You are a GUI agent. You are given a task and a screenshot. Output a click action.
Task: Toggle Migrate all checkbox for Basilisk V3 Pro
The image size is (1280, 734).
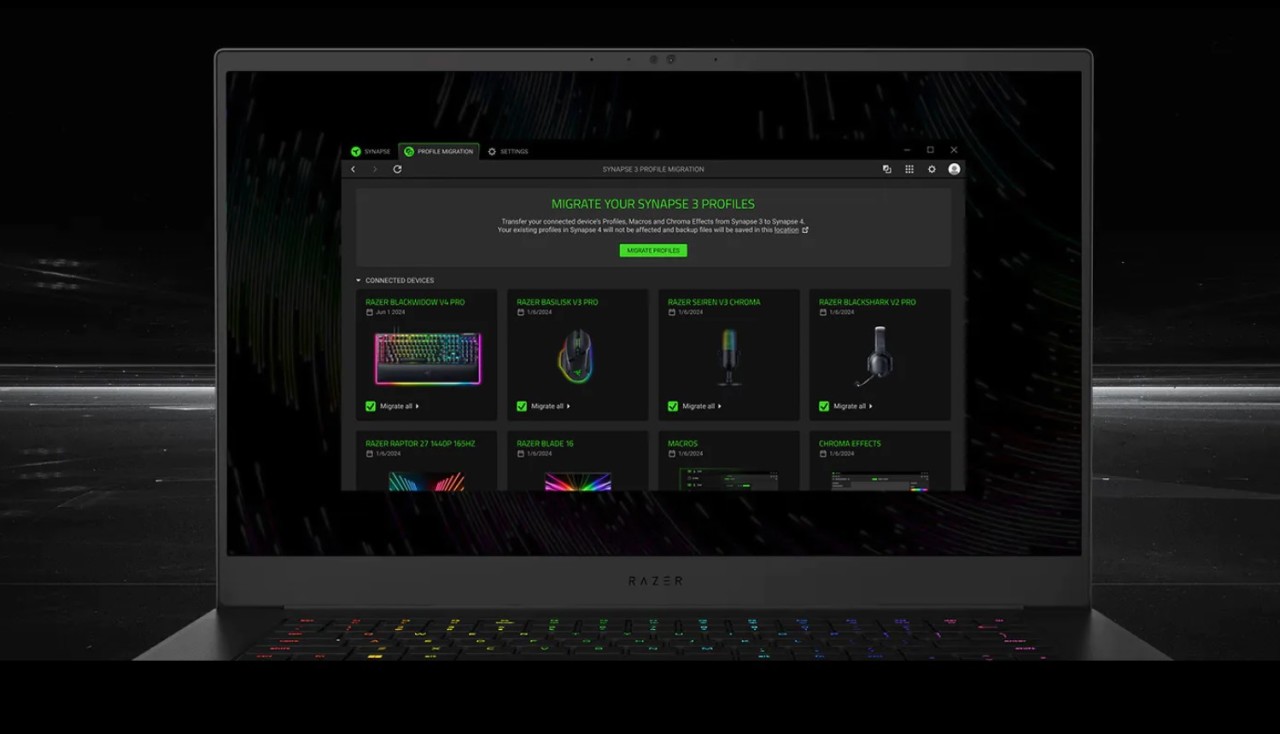point(522,406)
